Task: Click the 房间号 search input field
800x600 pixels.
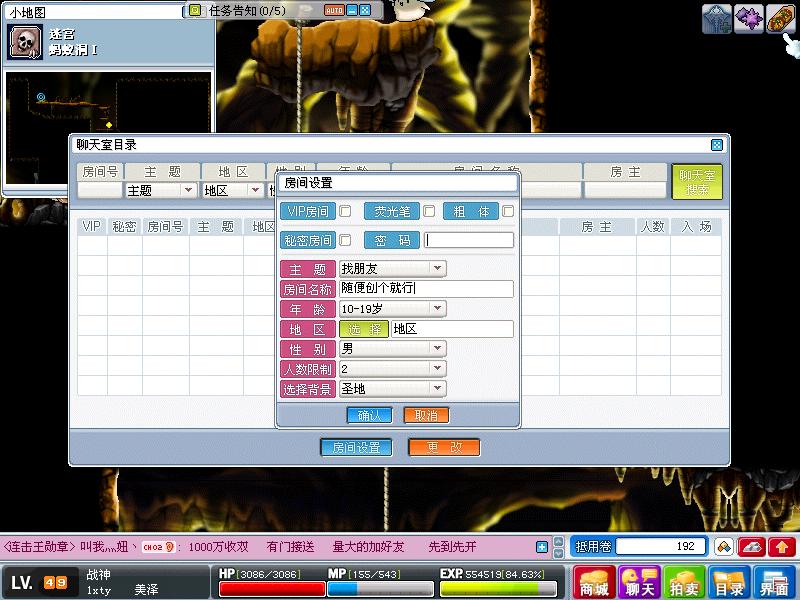Action: tap(100, 190)
